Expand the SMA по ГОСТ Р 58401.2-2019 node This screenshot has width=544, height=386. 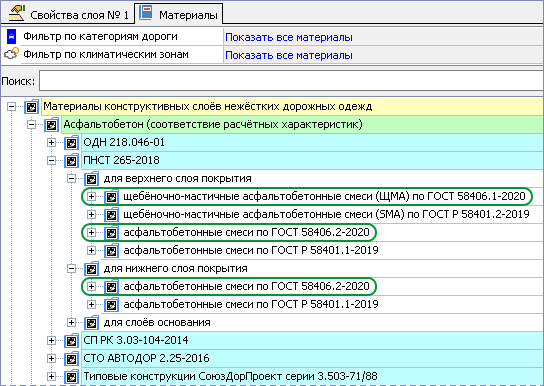[x=91, y=215]
